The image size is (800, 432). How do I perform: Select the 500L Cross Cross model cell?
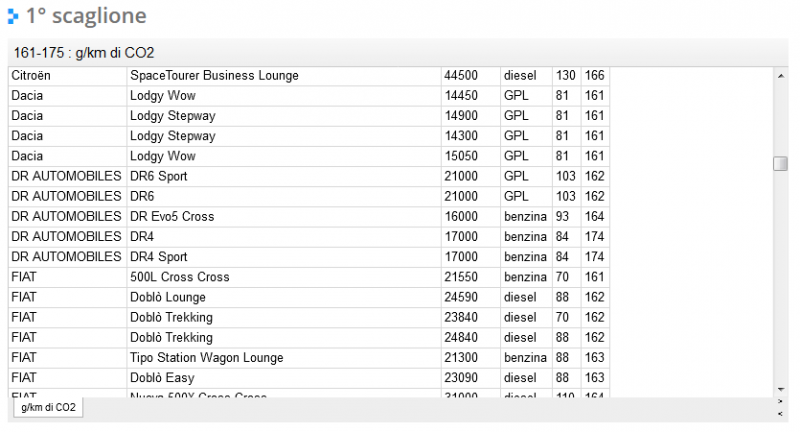click(179, 276)
